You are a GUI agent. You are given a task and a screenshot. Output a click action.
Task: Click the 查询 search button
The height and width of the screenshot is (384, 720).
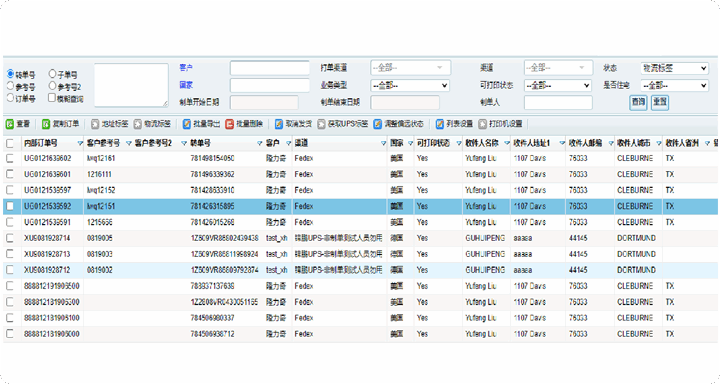638,102
